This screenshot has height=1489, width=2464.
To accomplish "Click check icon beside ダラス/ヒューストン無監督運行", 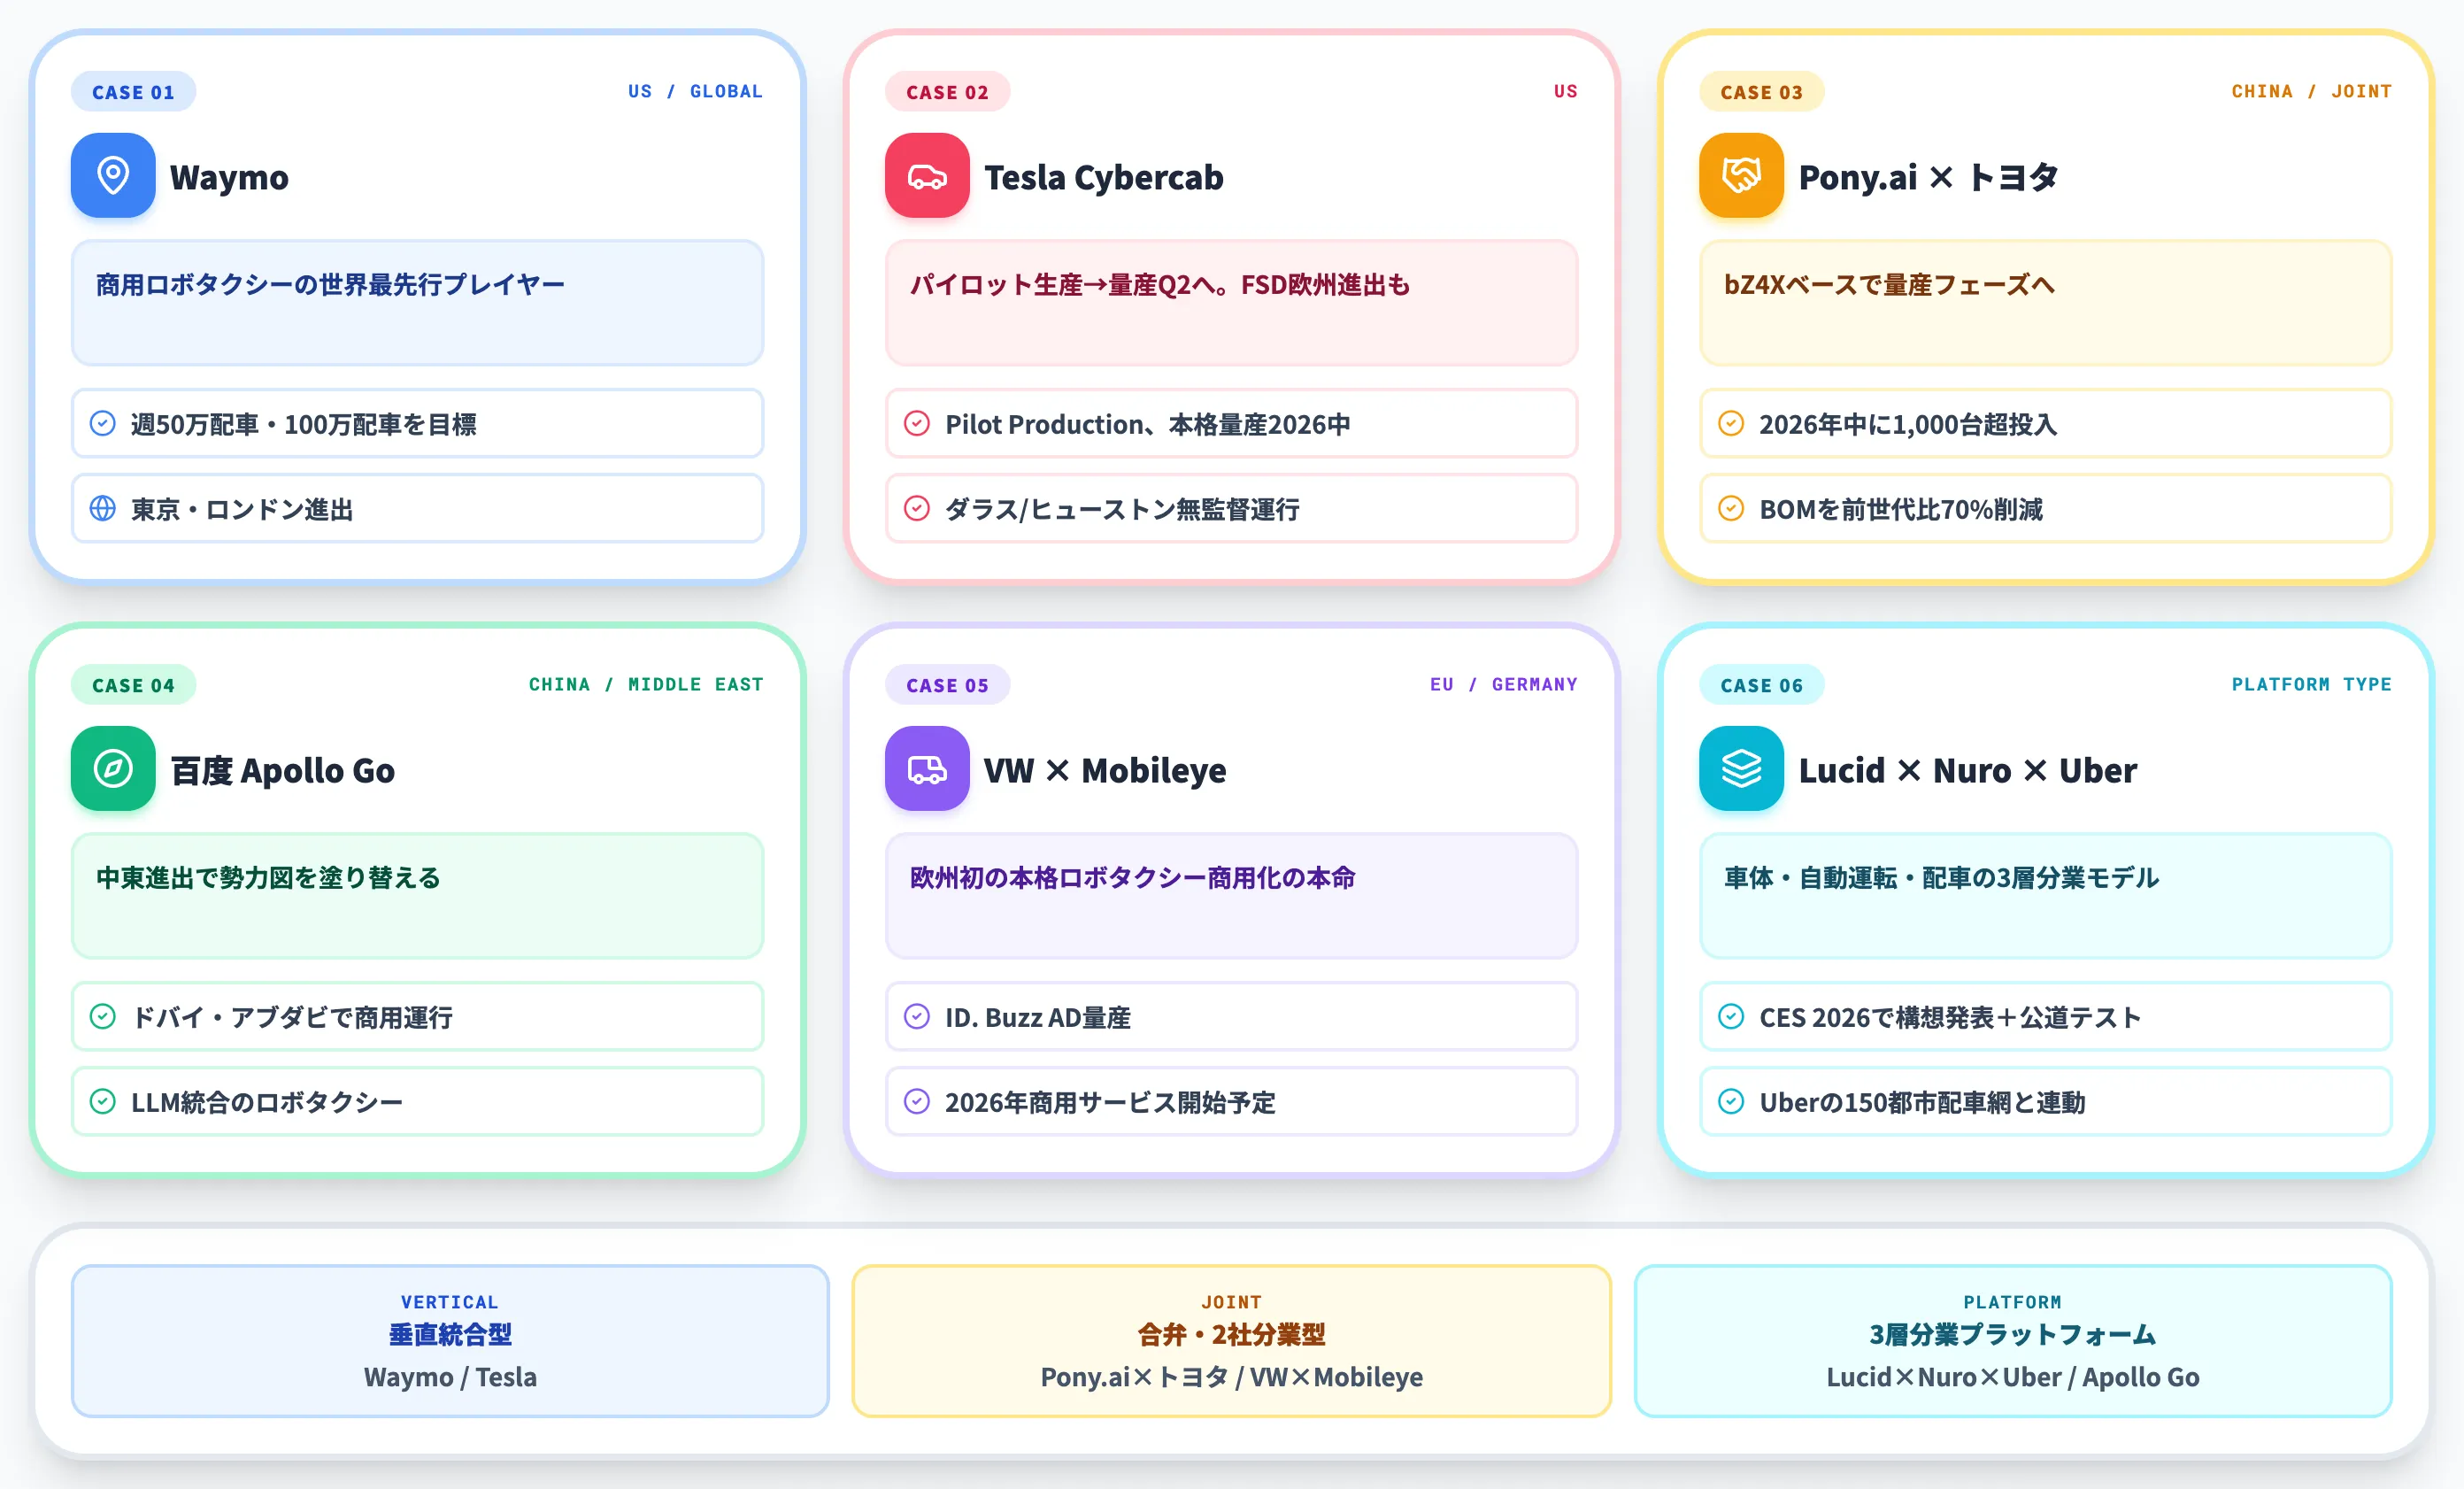I will coord(917,508).
